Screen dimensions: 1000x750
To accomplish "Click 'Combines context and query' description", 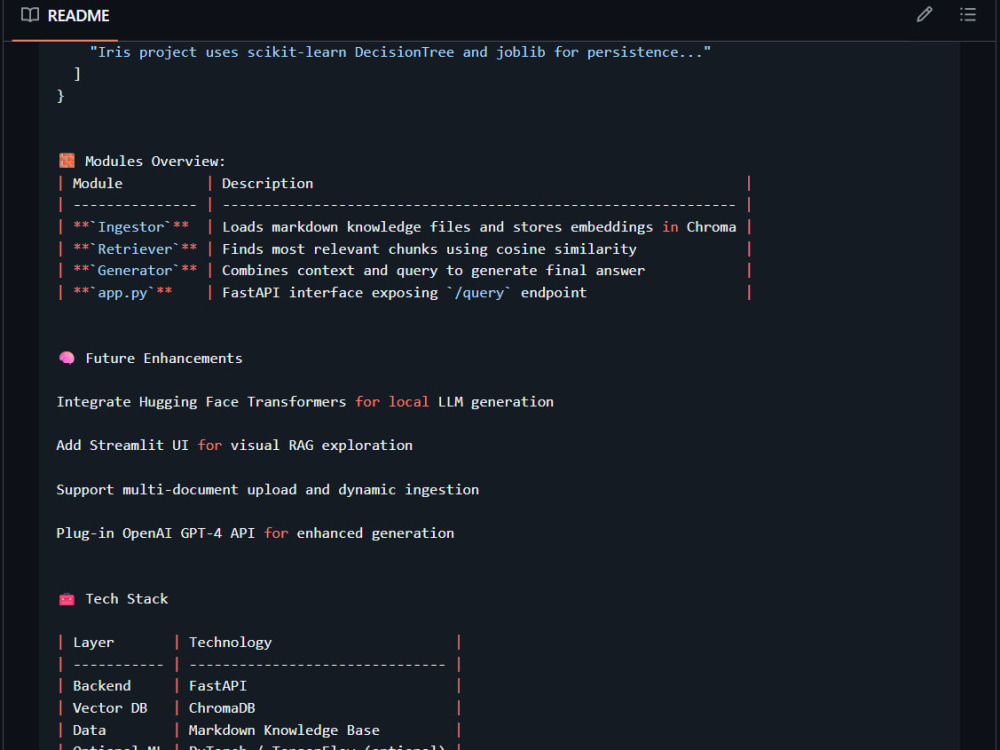I will 433,270.
